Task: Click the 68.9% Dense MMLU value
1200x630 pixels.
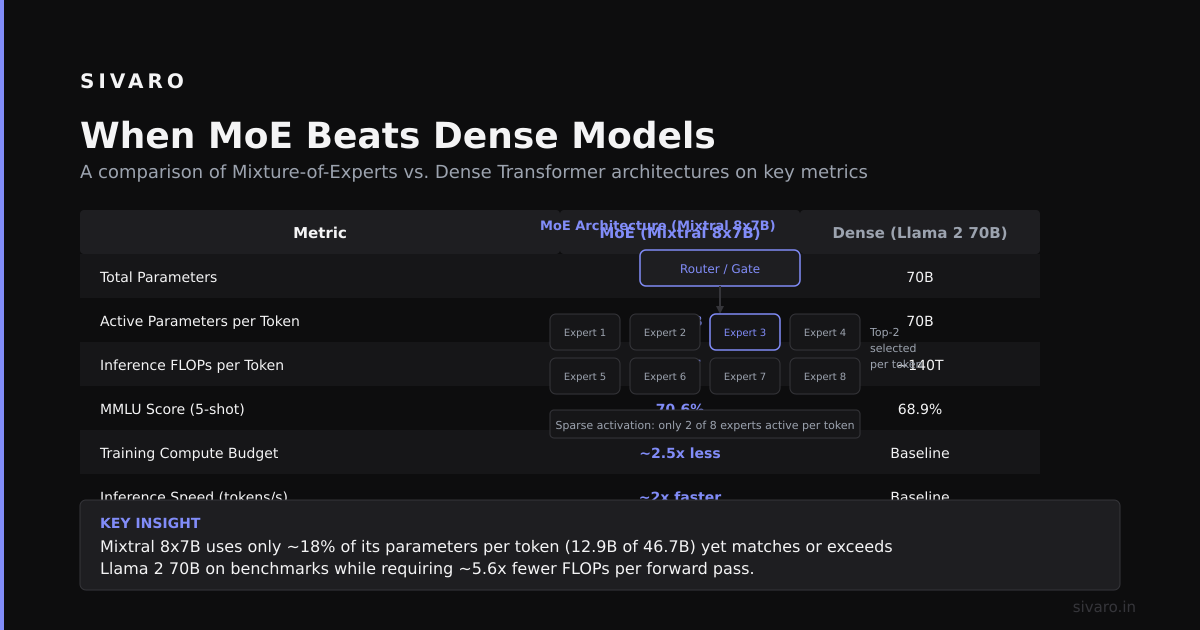Action: [920, 409]
